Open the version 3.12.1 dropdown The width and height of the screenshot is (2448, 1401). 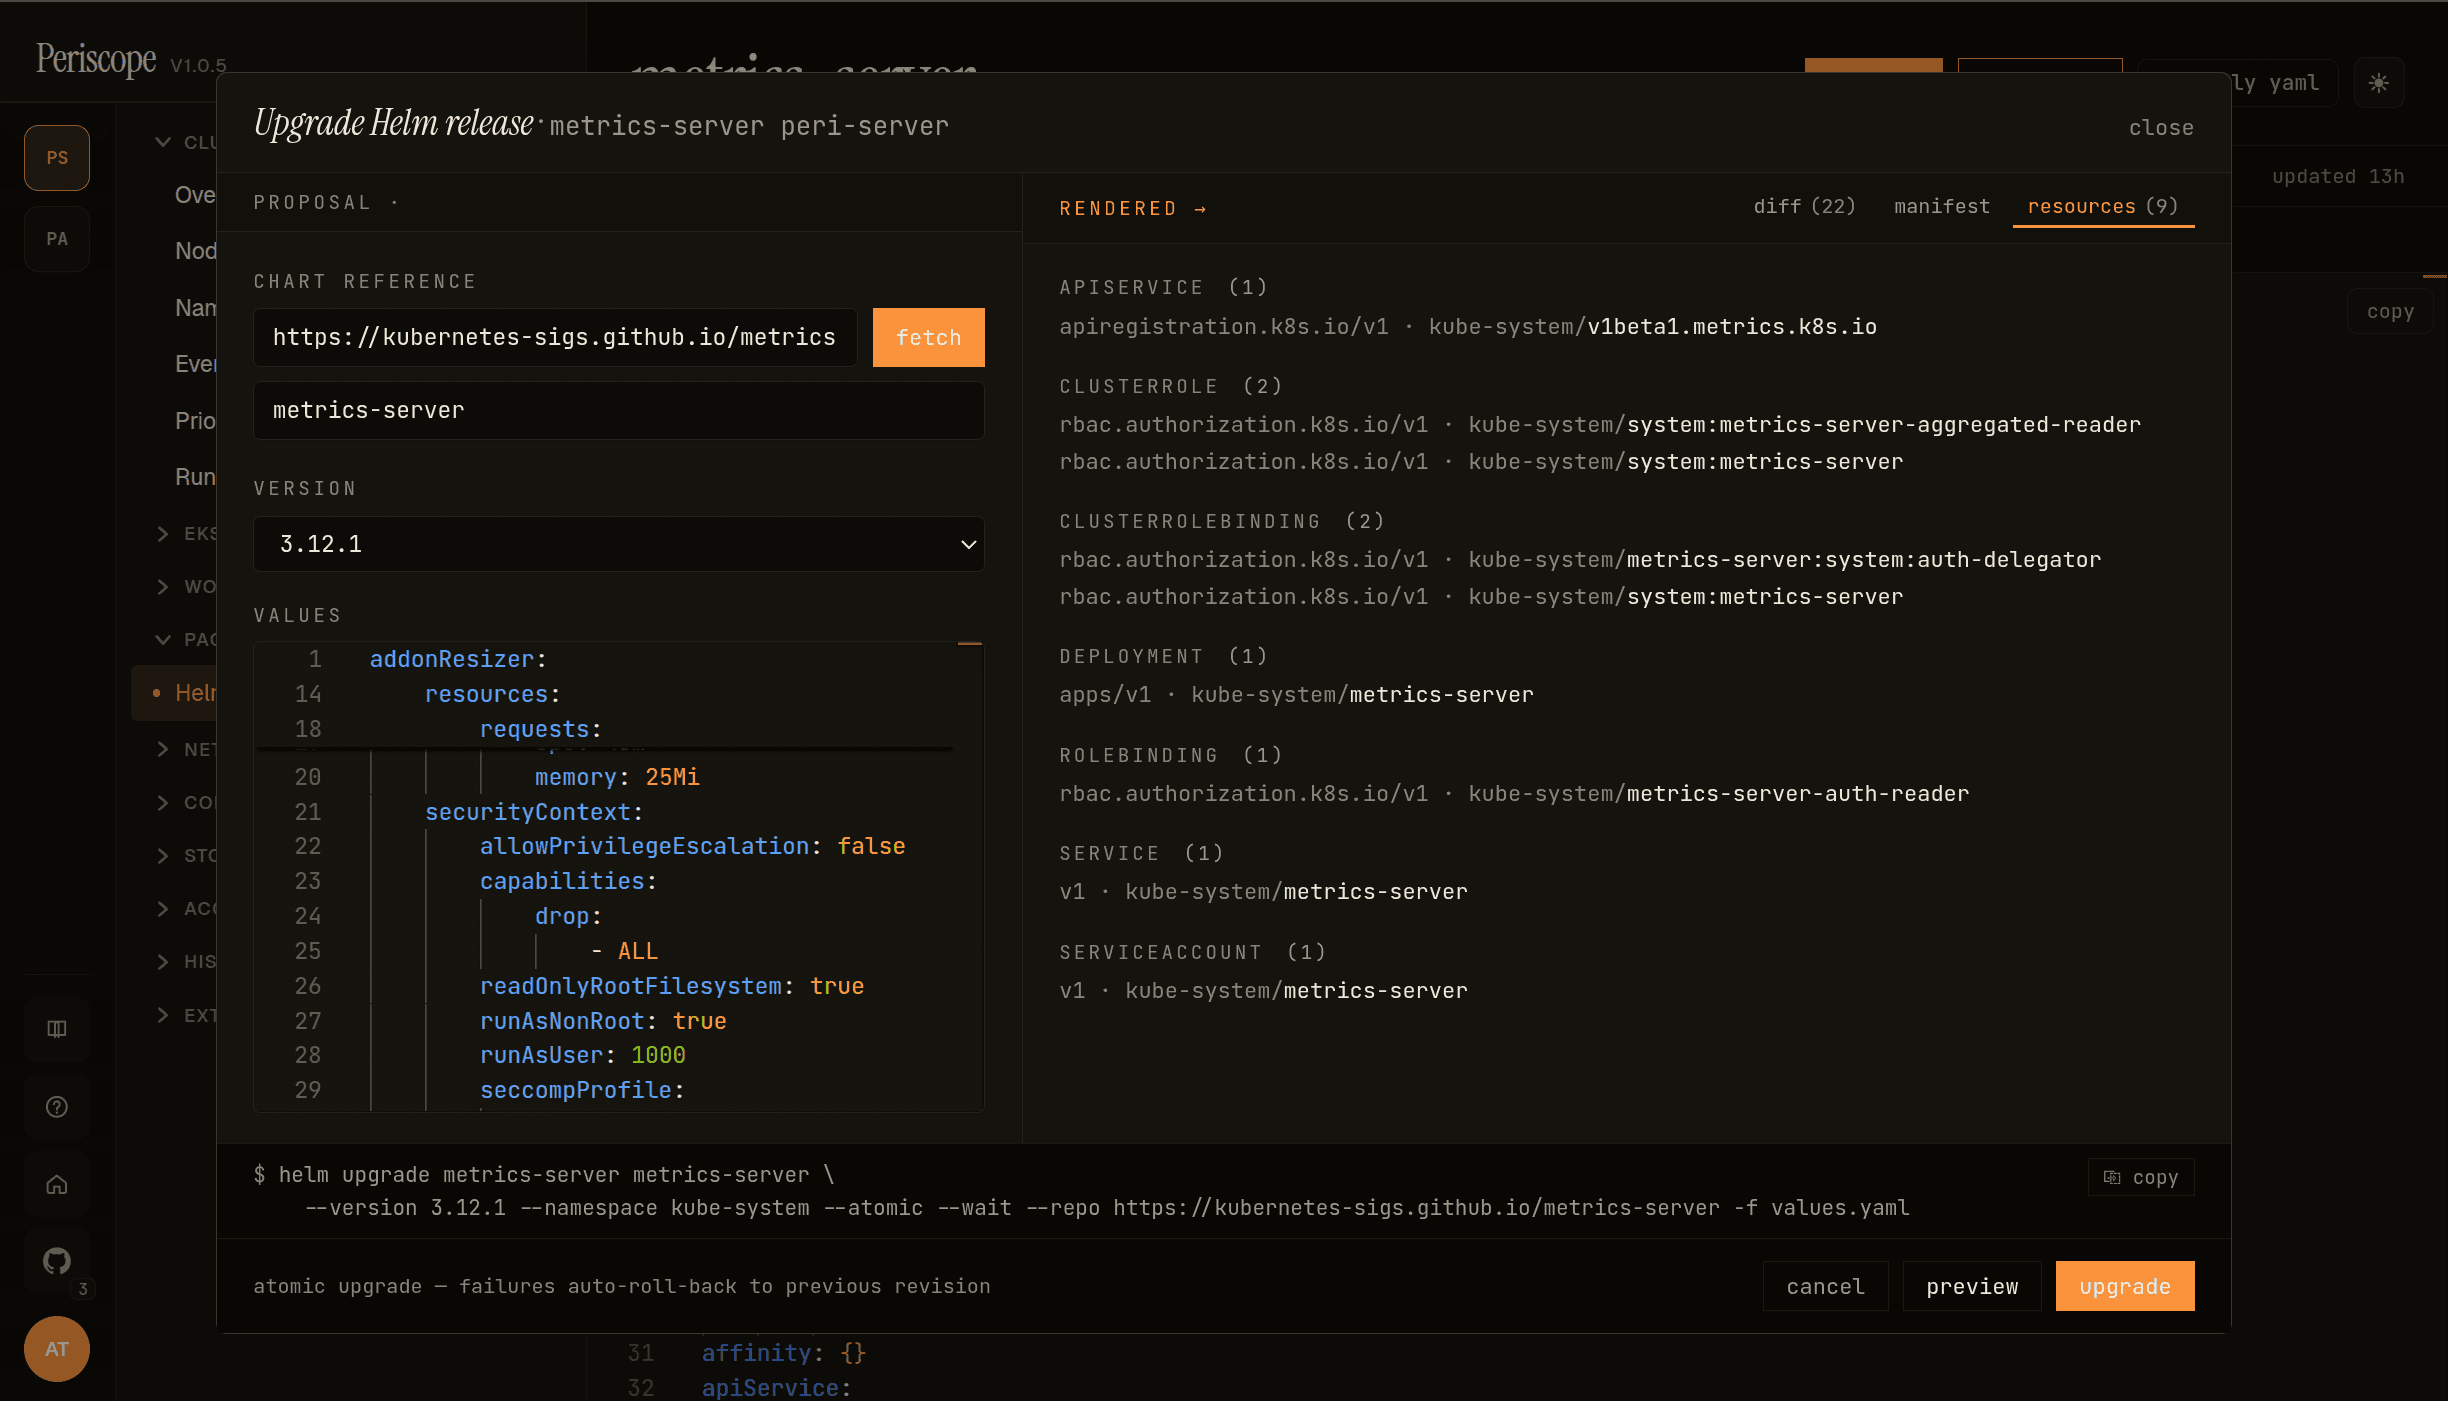click(619, 544)
